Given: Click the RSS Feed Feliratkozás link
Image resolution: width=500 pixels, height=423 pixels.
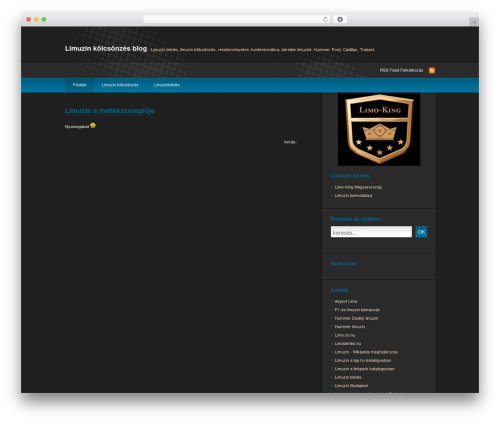Looking at the screenshot, I should pyautogui.click(x=401, y=70).
